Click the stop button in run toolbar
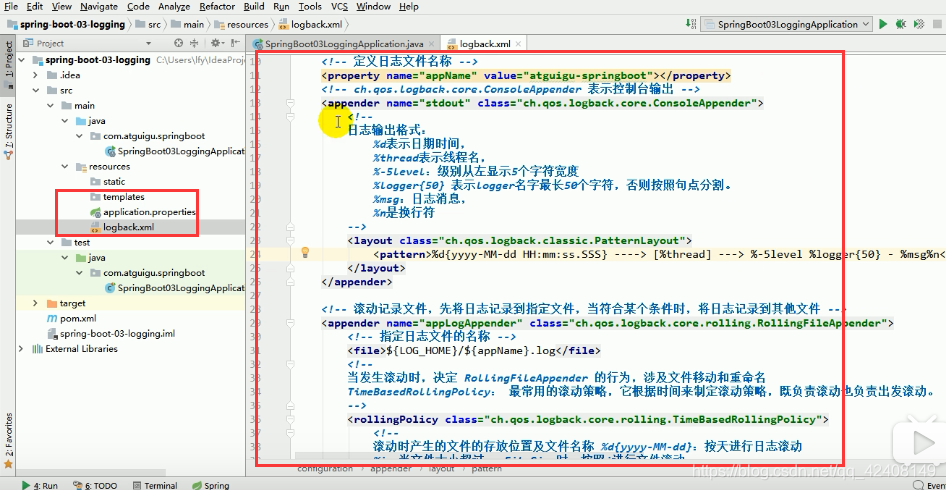Image resolution: width=946 pixels, height=490 pixels. point(936,24)
